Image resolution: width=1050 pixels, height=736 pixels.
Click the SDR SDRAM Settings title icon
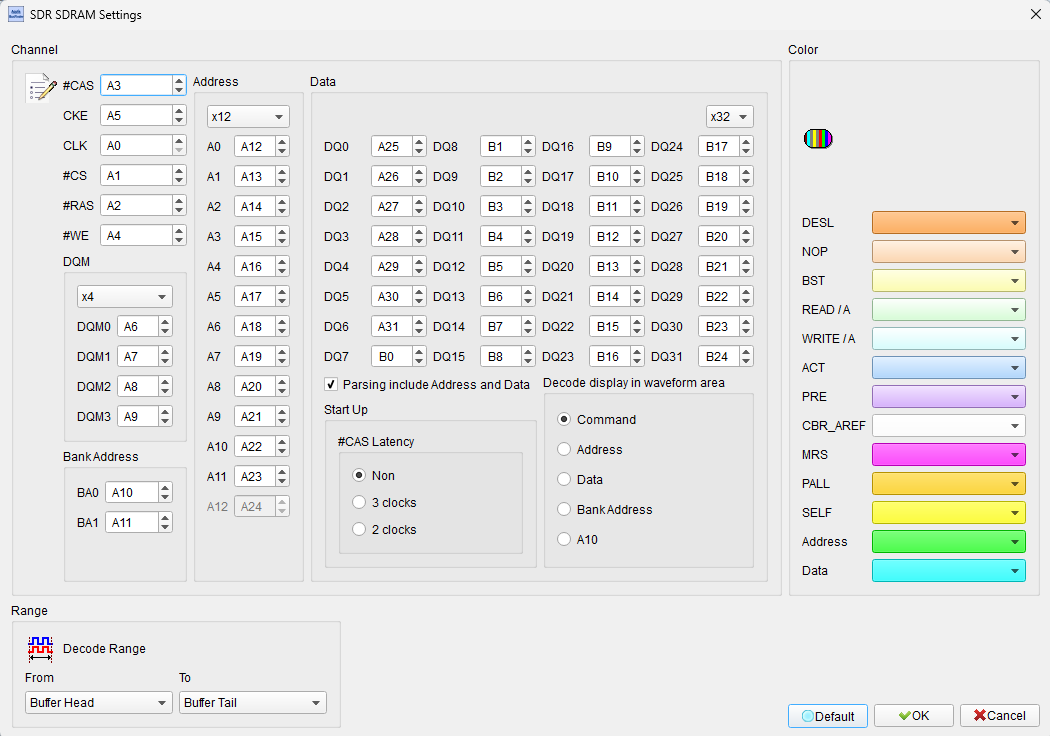point(15,14)
